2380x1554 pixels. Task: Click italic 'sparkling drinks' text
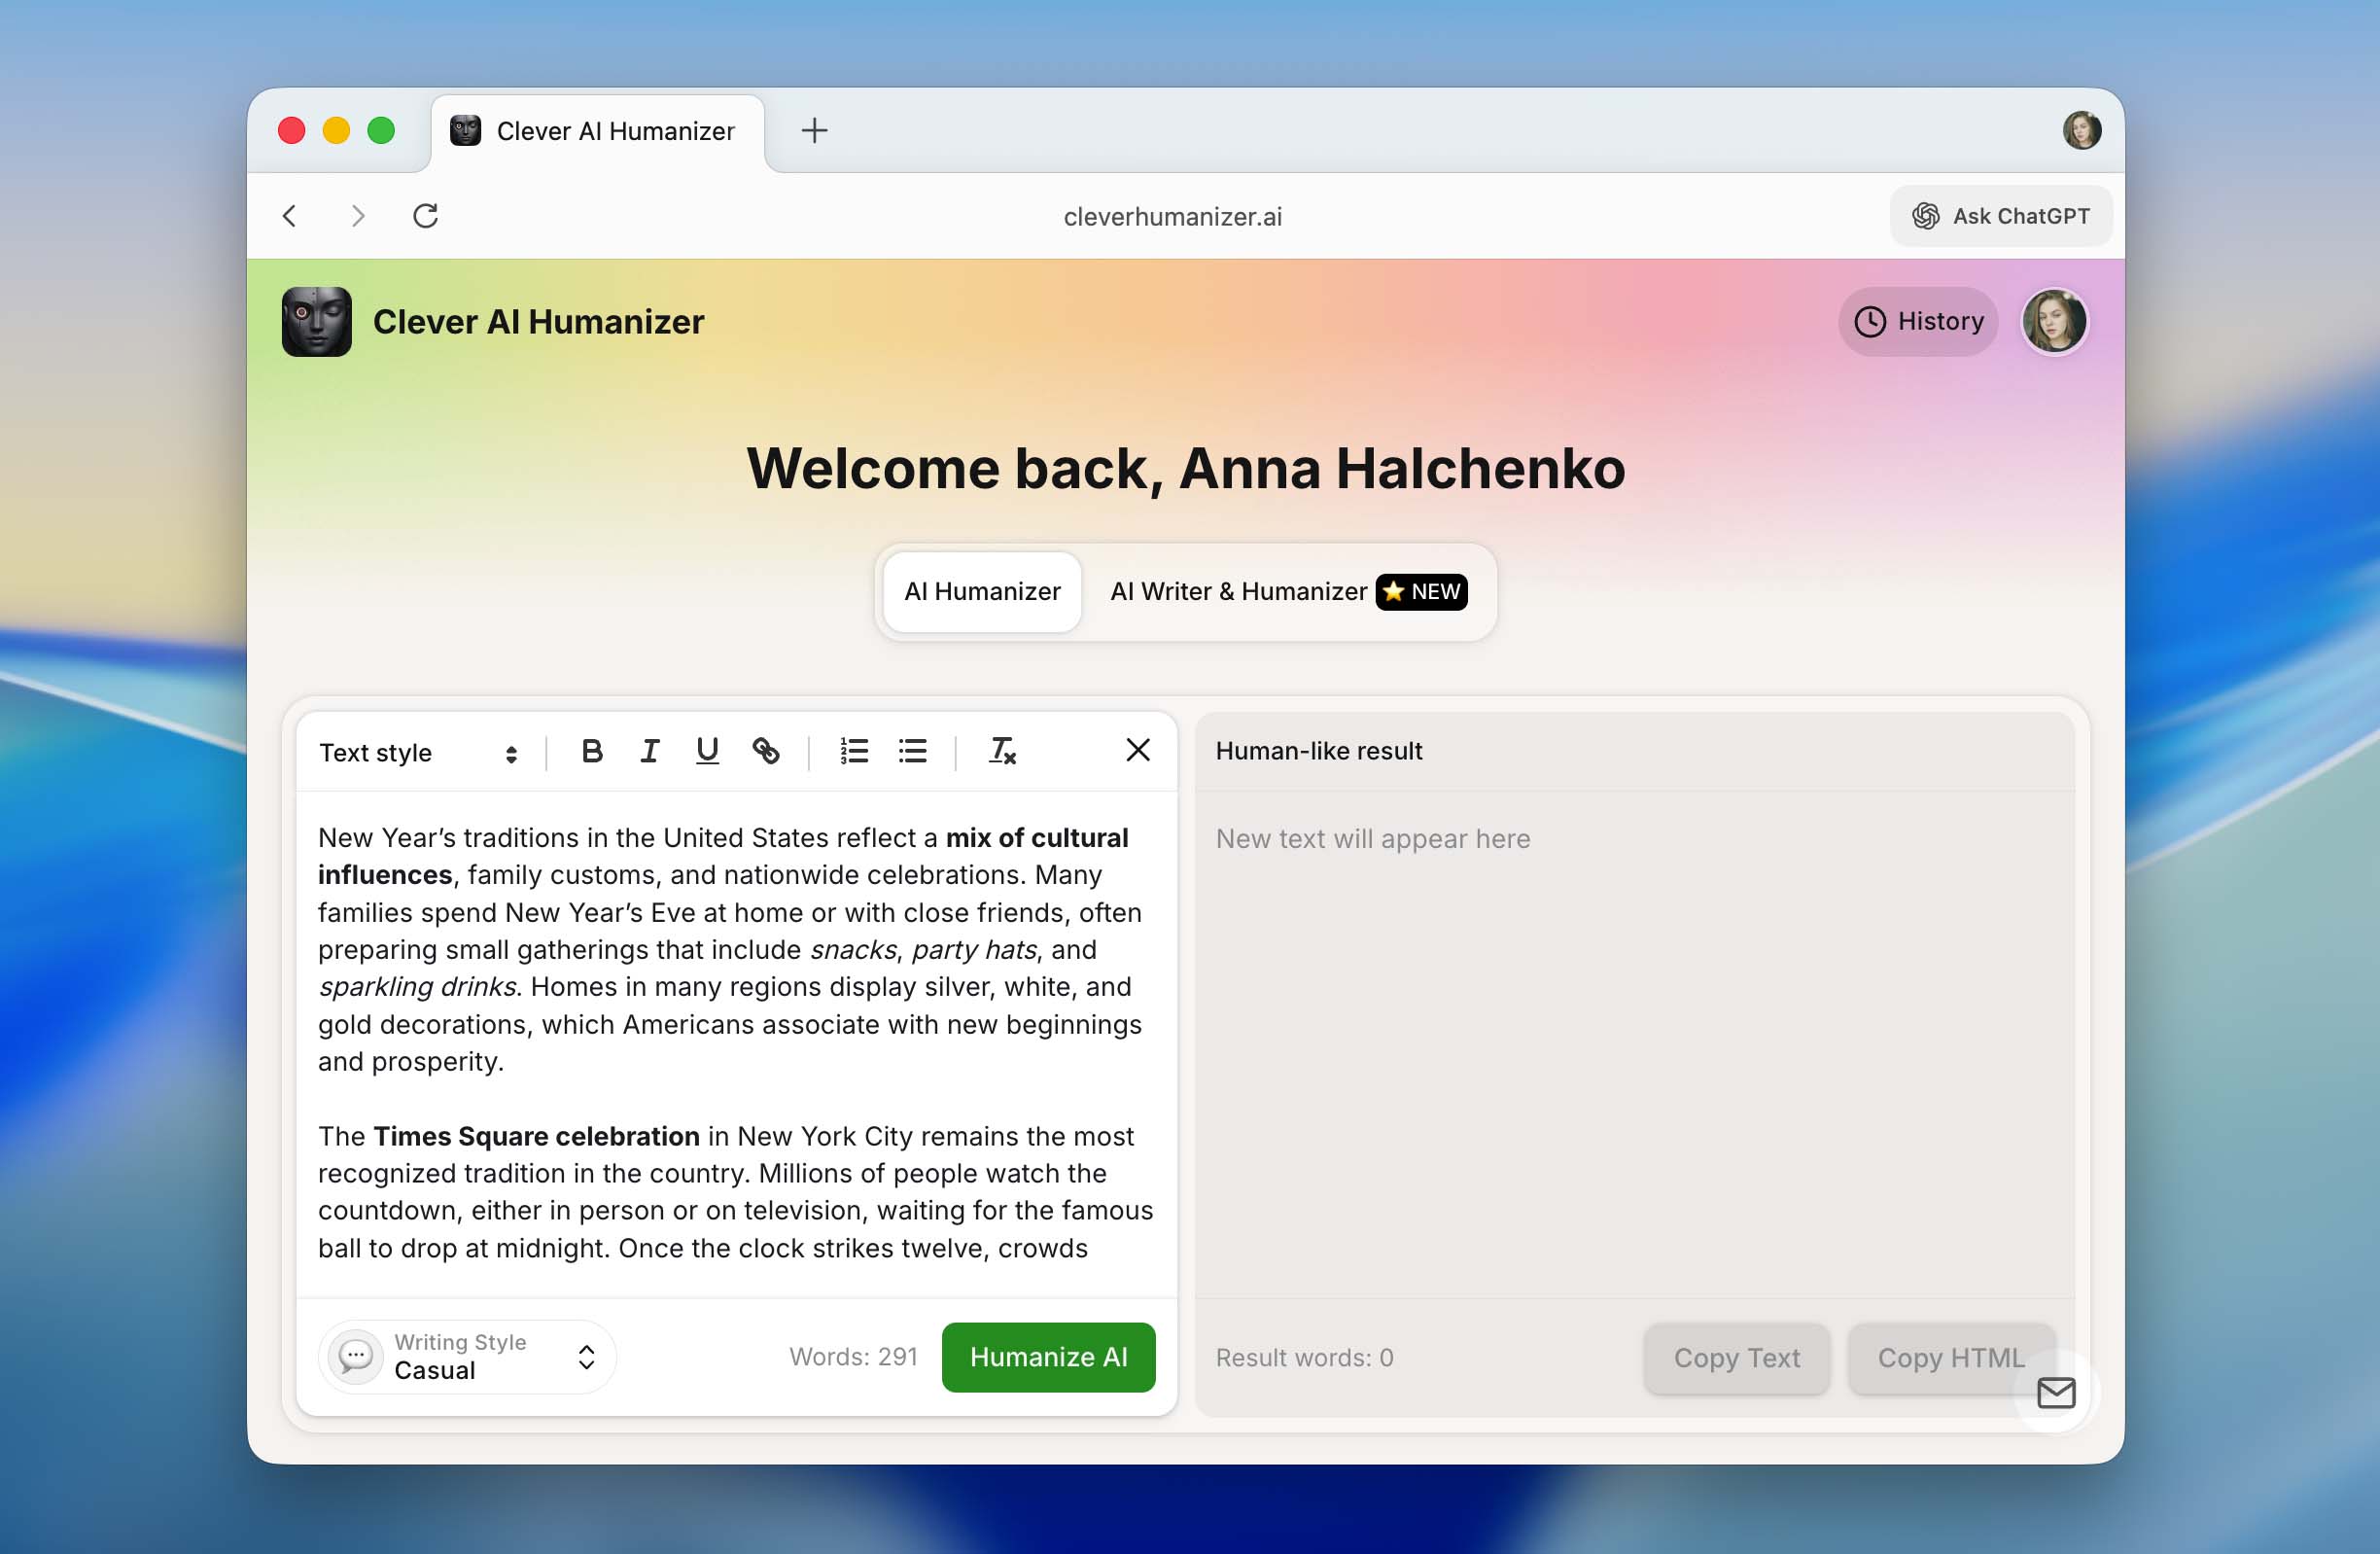(x=418, y=987)
